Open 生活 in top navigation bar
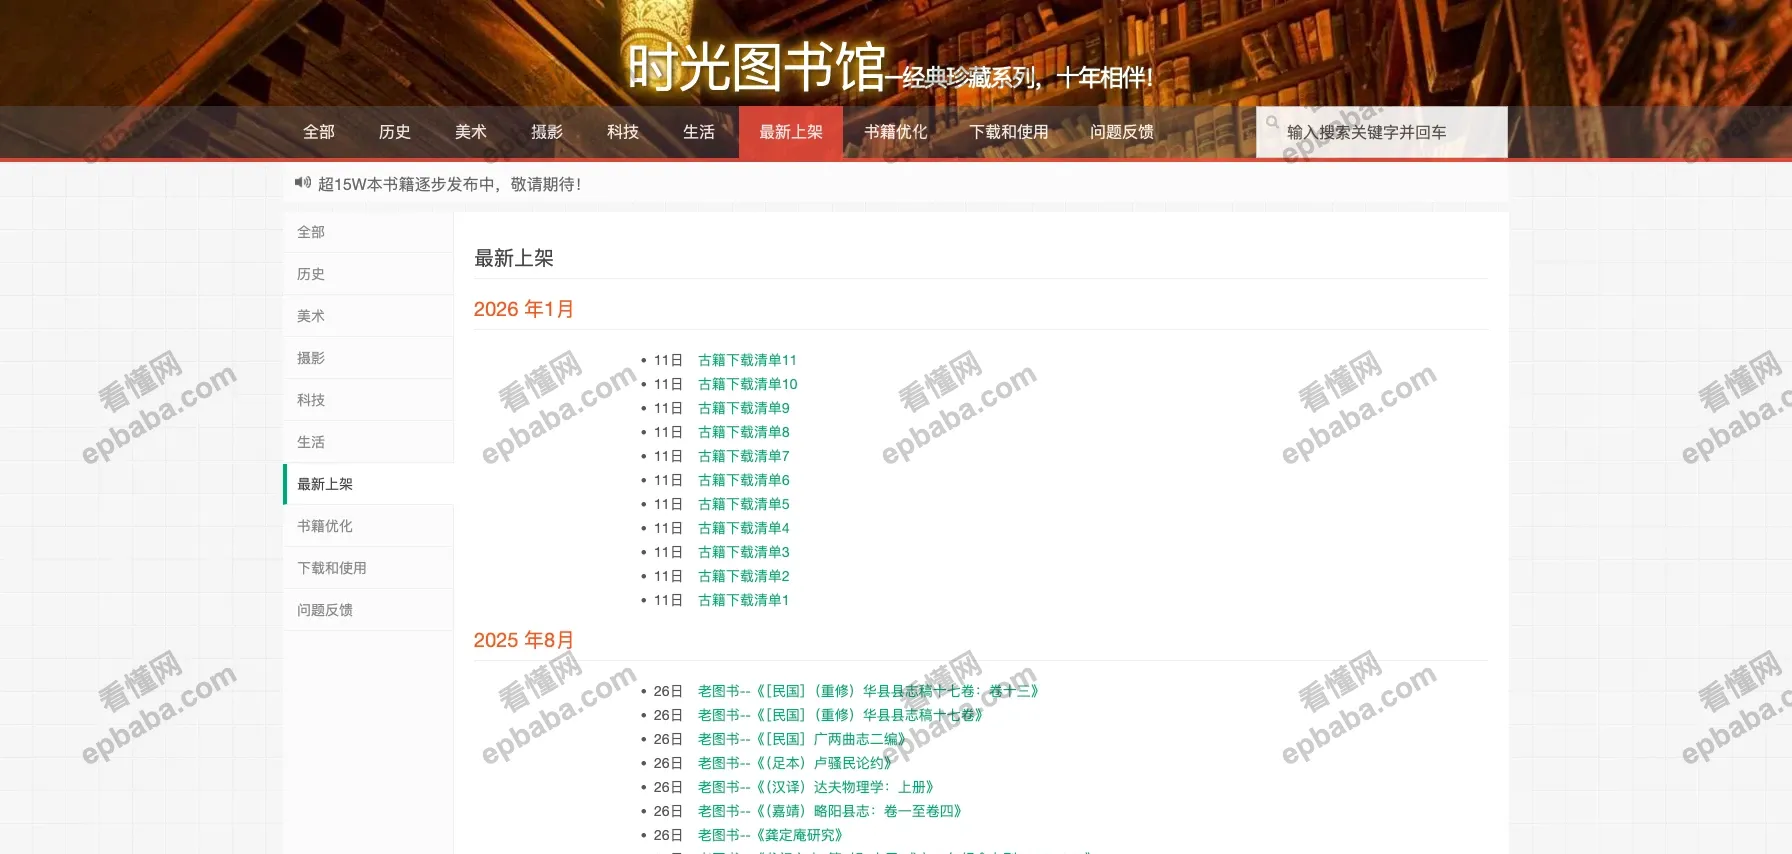Viewport: 1792px width, 854px height. [x=699, y=132]
